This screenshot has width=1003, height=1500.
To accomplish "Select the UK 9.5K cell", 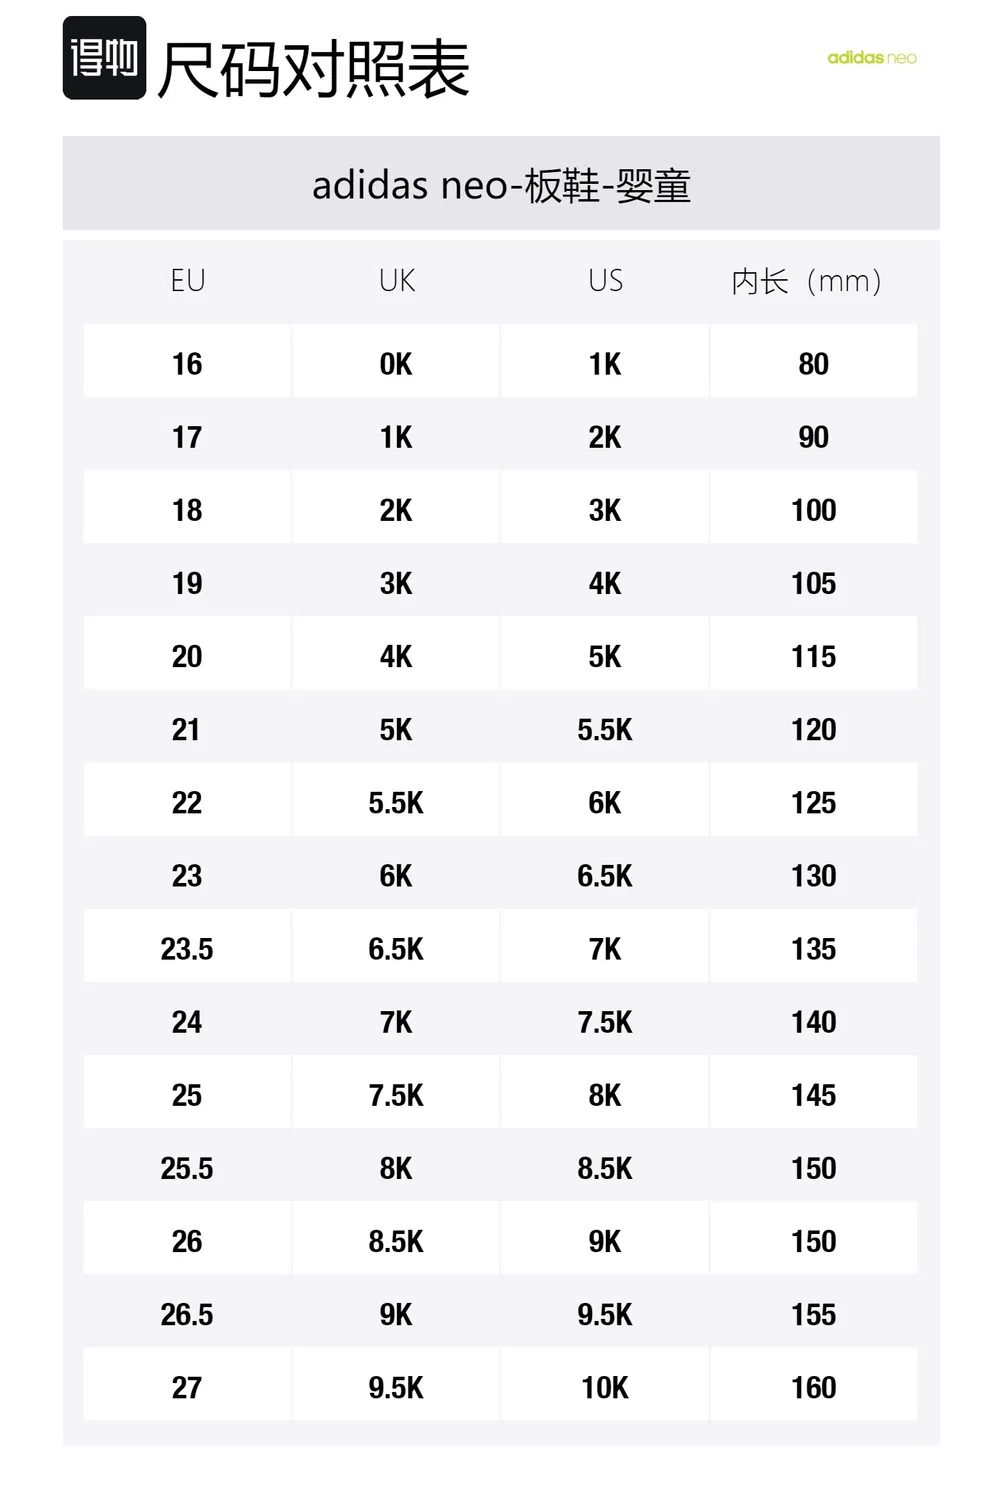I will coord(396,1388).
